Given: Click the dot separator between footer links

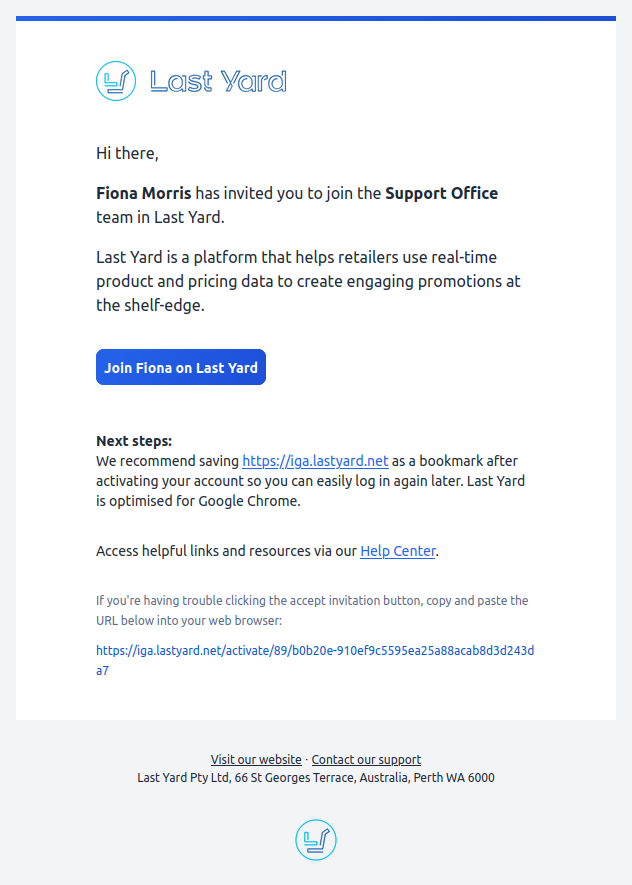Looking at the screenshot, I should tap(306, 760).
